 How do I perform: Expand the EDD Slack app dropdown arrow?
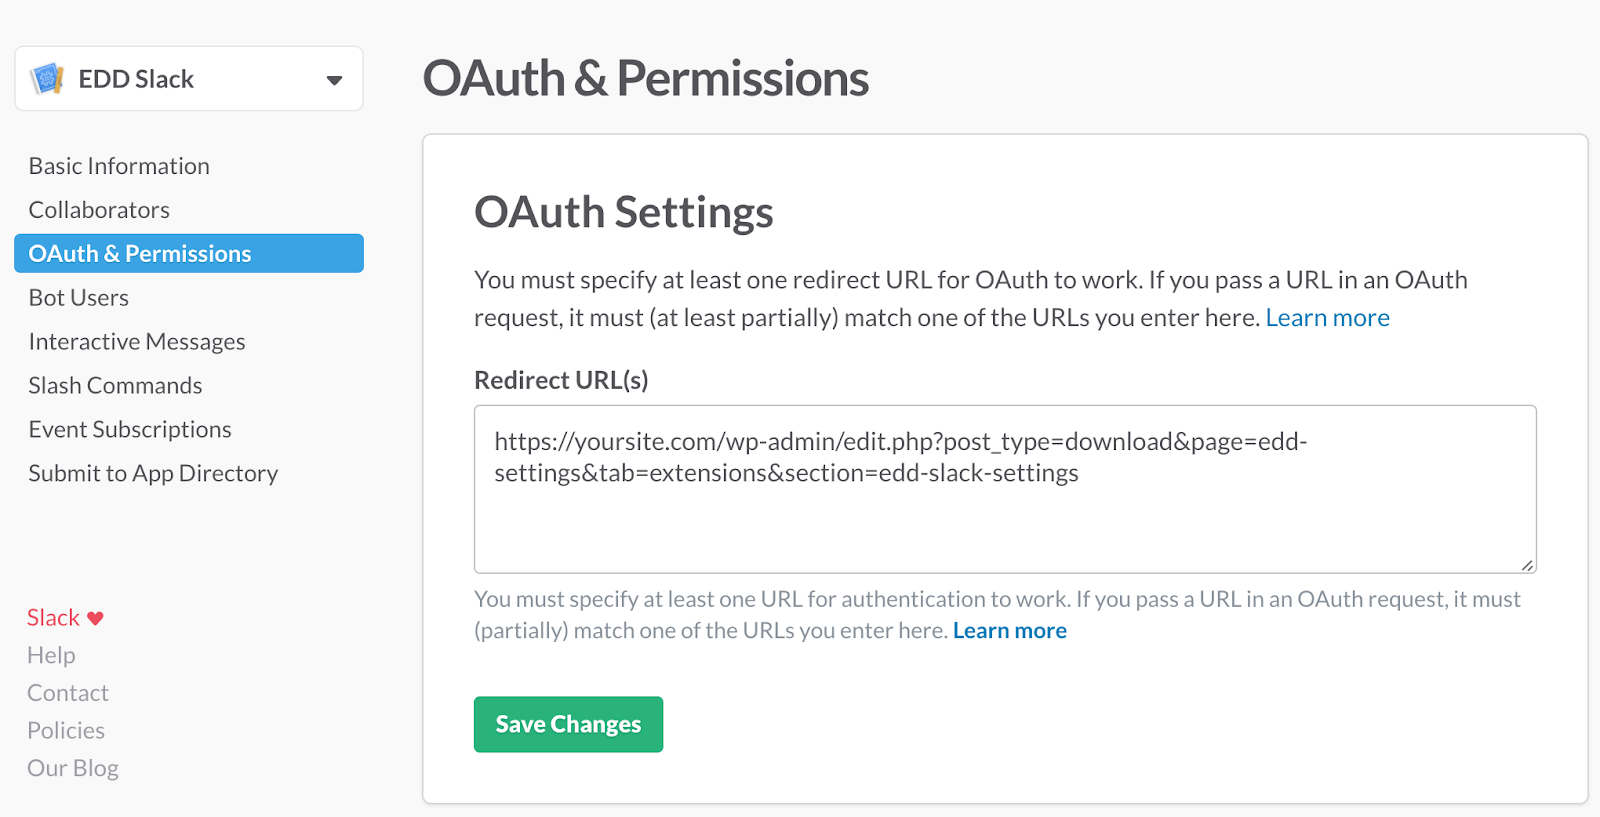coord(334,80)
